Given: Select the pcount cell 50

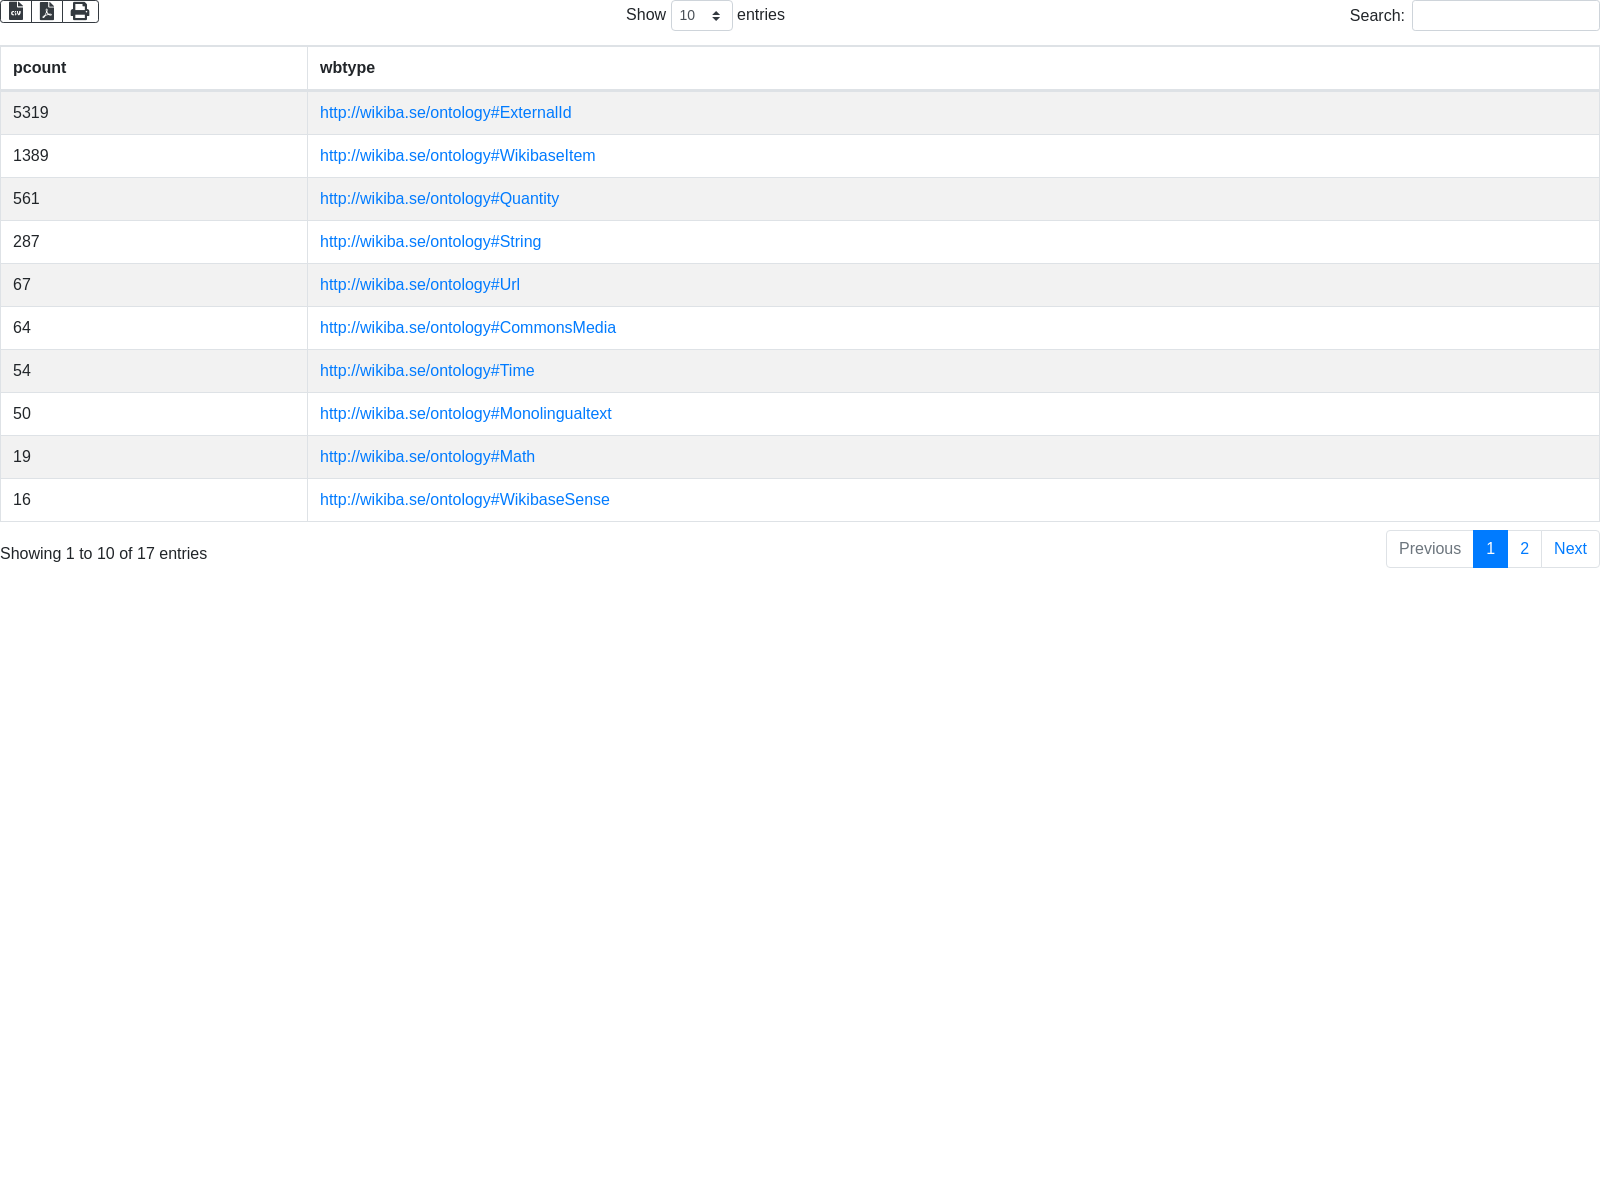Looking at the screenshot, I should pyautogui.click(x=154, y=414).
